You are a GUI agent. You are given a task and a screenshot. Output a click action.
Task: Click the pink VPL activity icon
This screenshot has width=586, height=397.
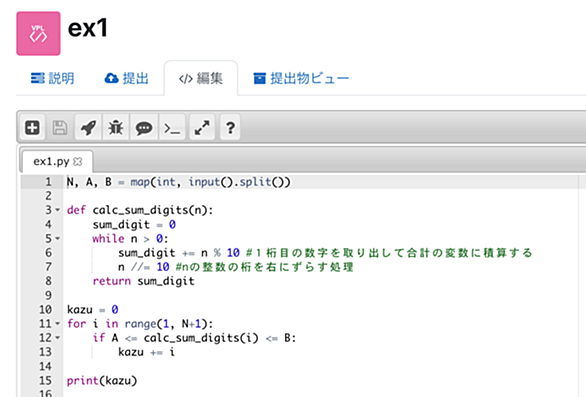(x=38, y=34)
